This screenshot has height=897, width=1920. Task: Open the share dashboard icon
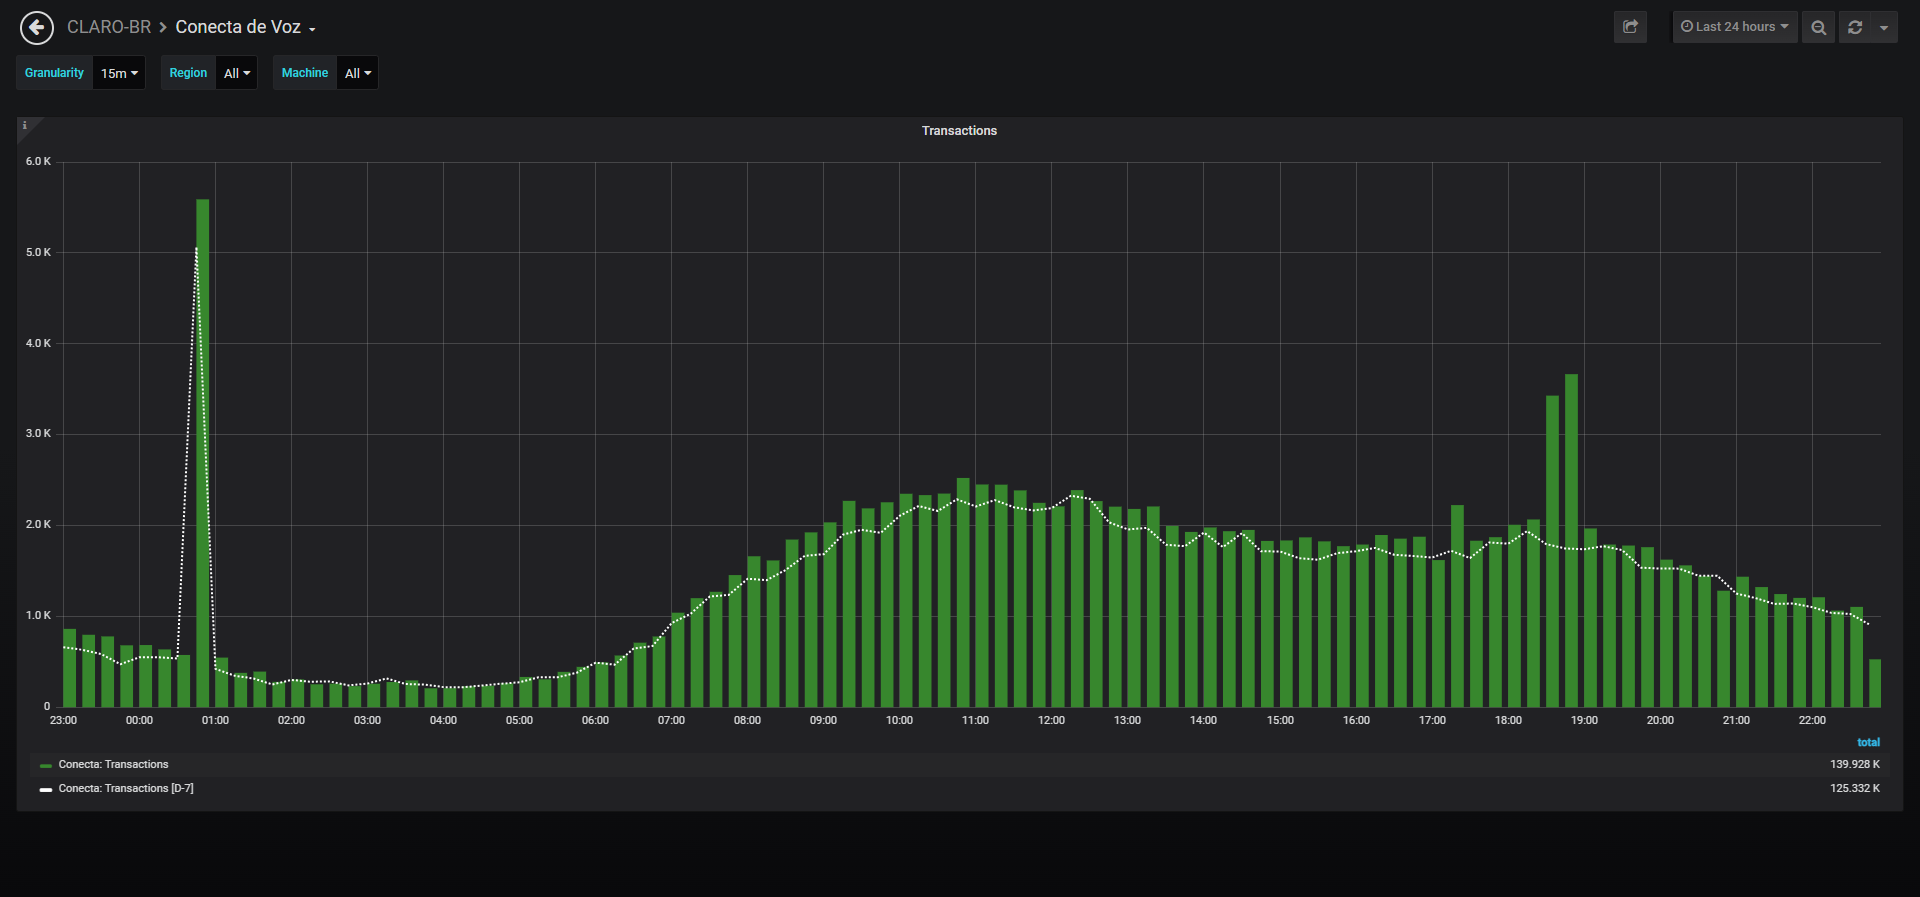tap(1630, 27)
